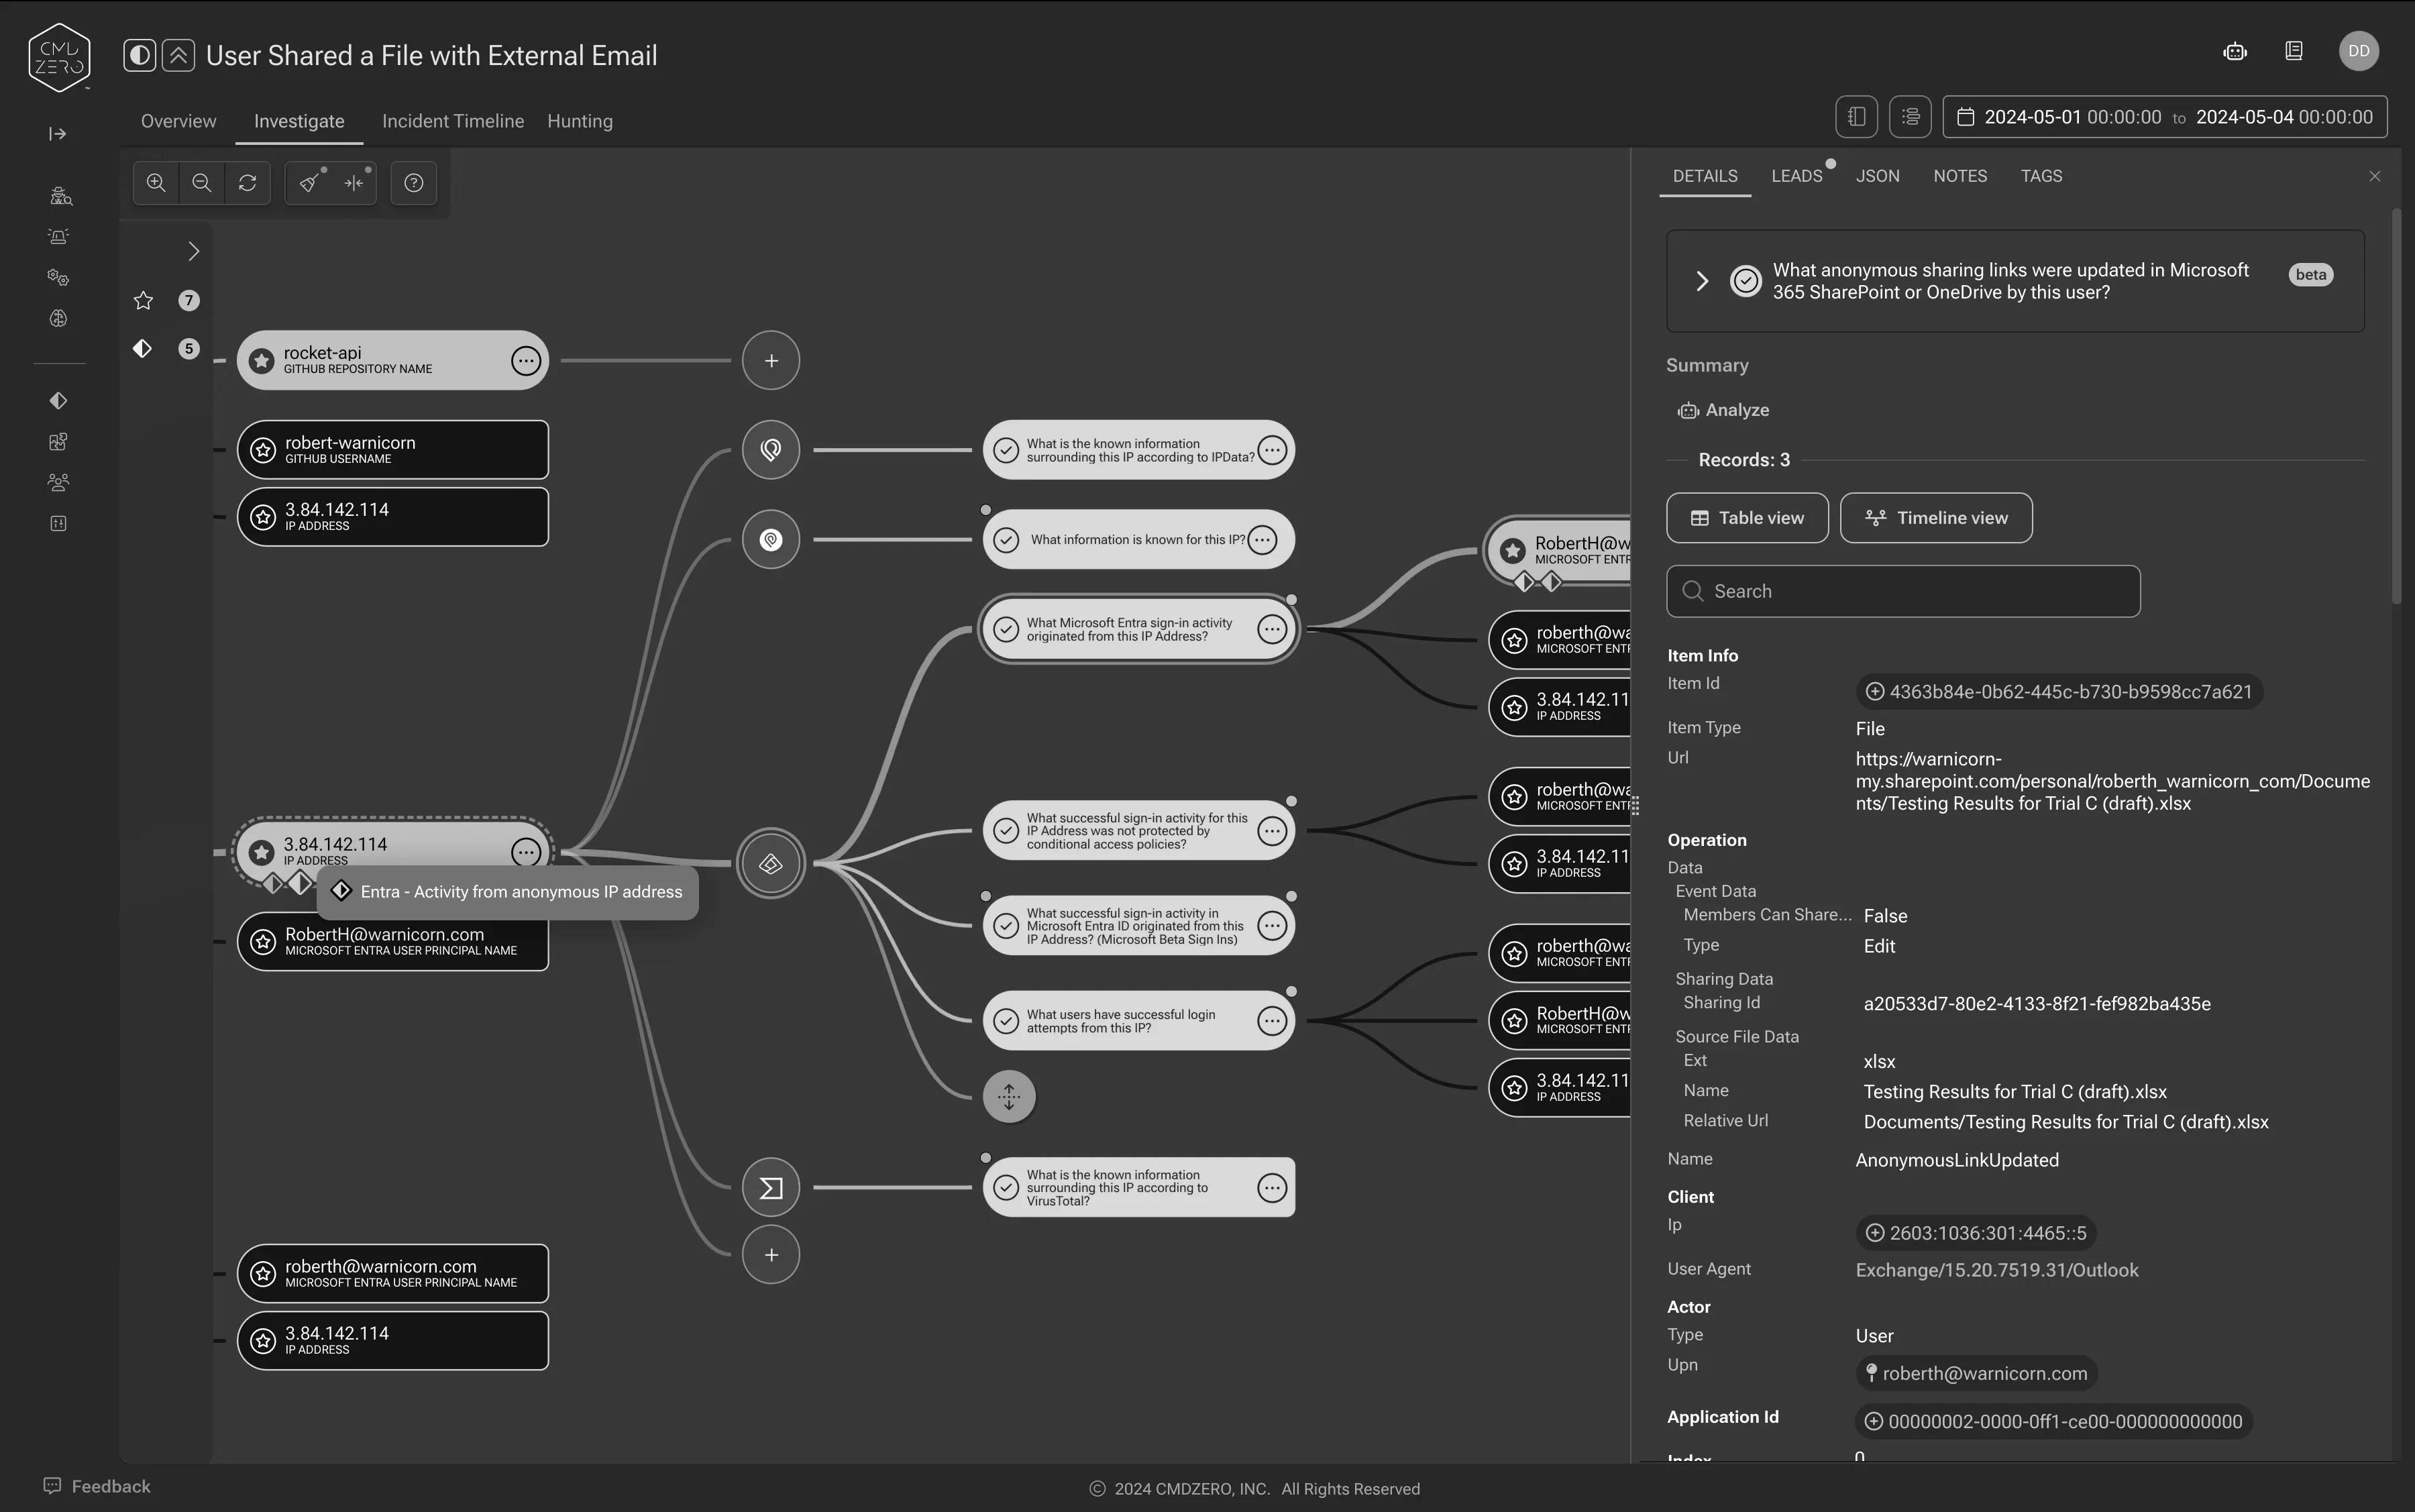Screen dimensions: 2415x1512
Task: Select the Investigate tab
Action: (x=299, y=121)
